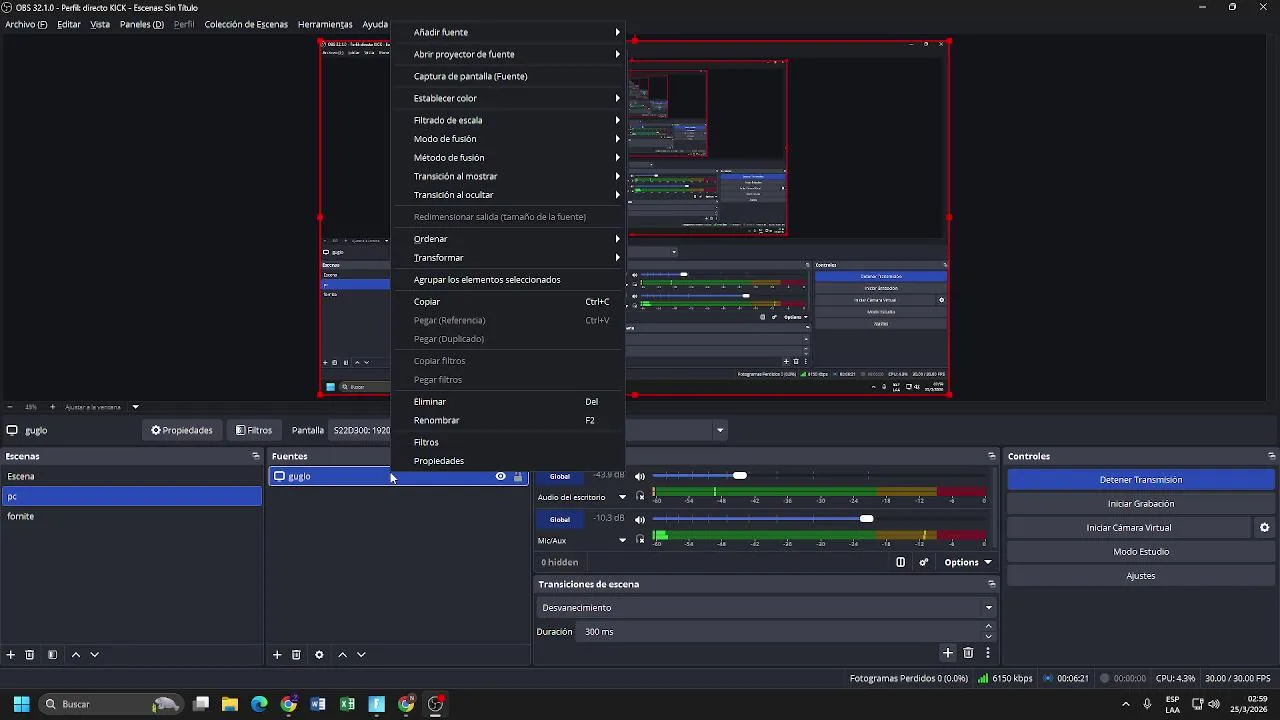
Task: Undock the audio mixer panel
Action: [991, 456]
